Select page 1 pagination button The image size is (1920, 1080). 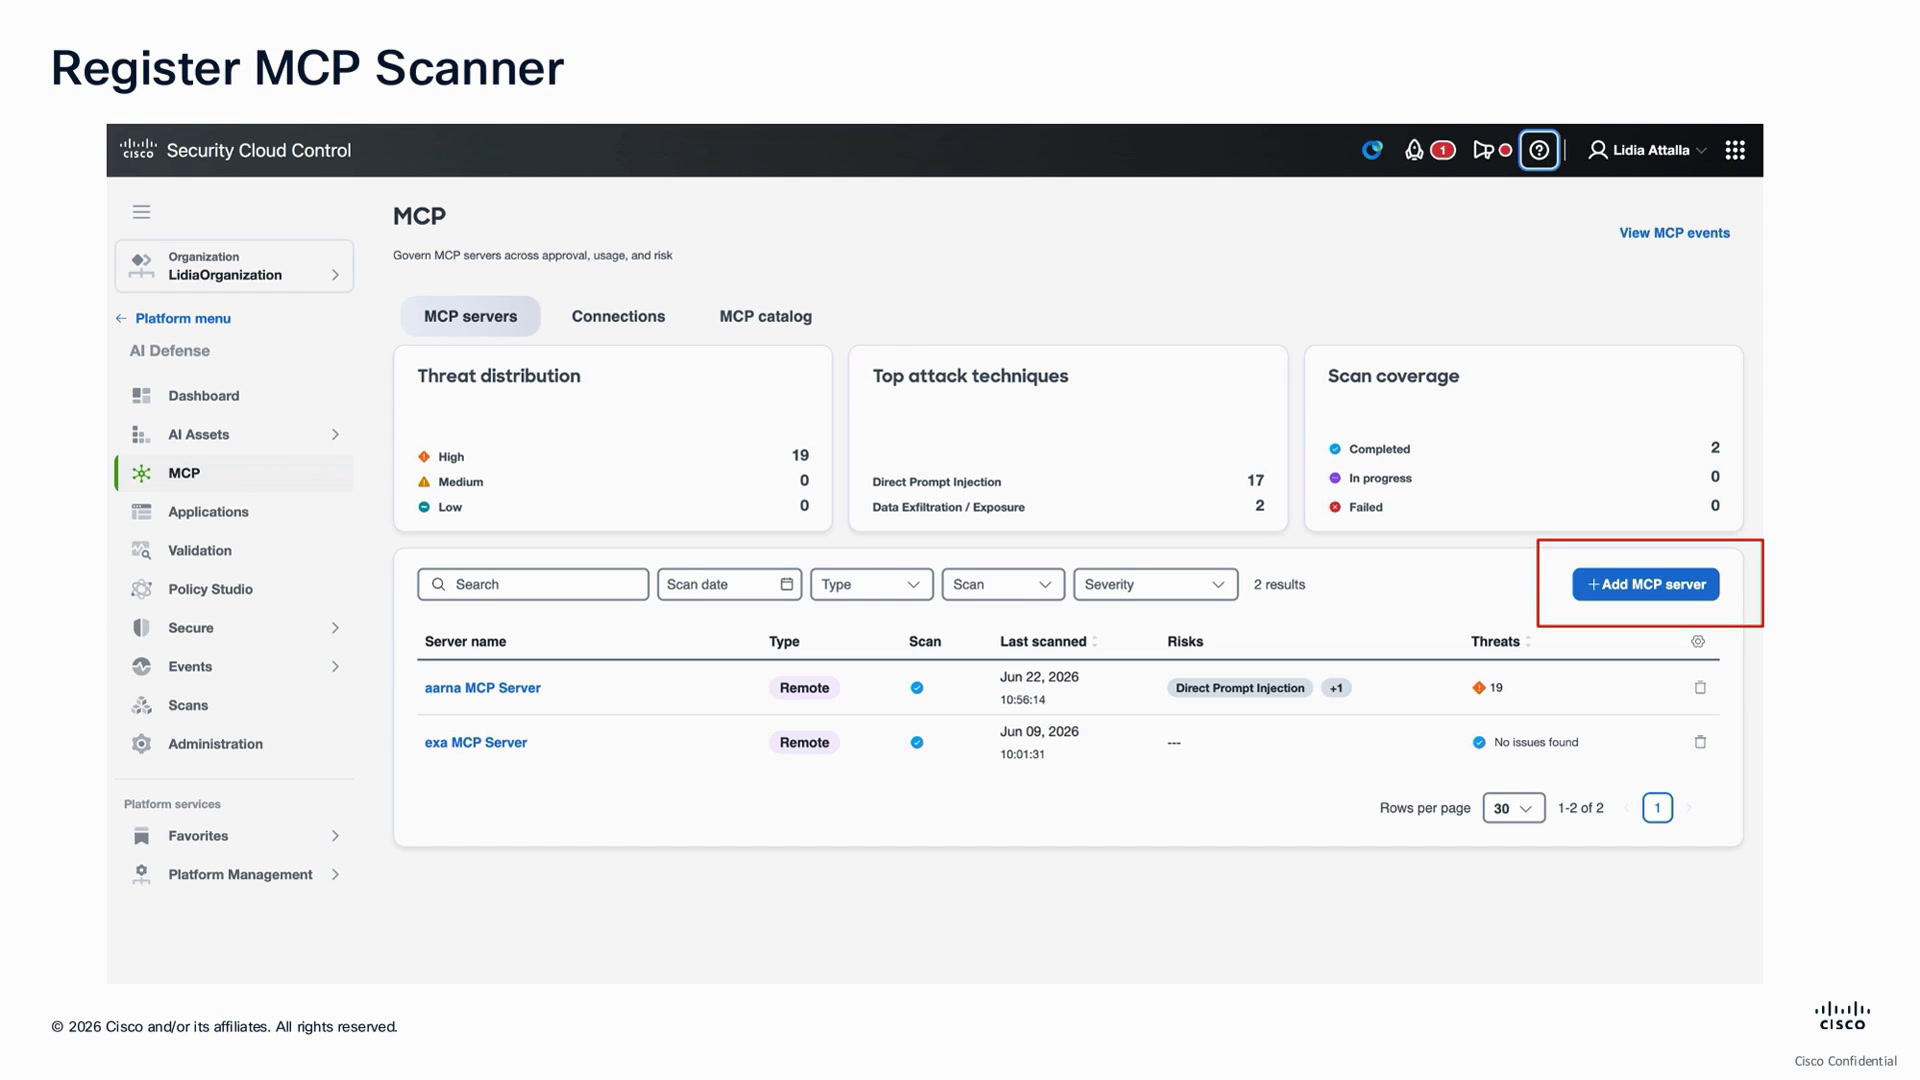coord(1657,808)
